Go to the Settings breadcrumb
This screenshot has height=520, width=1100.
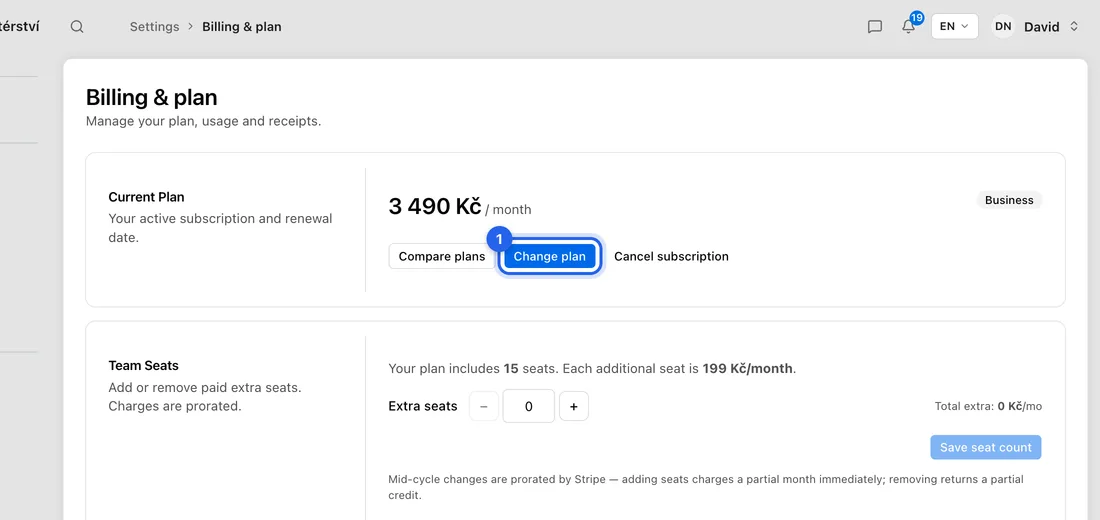154,27
